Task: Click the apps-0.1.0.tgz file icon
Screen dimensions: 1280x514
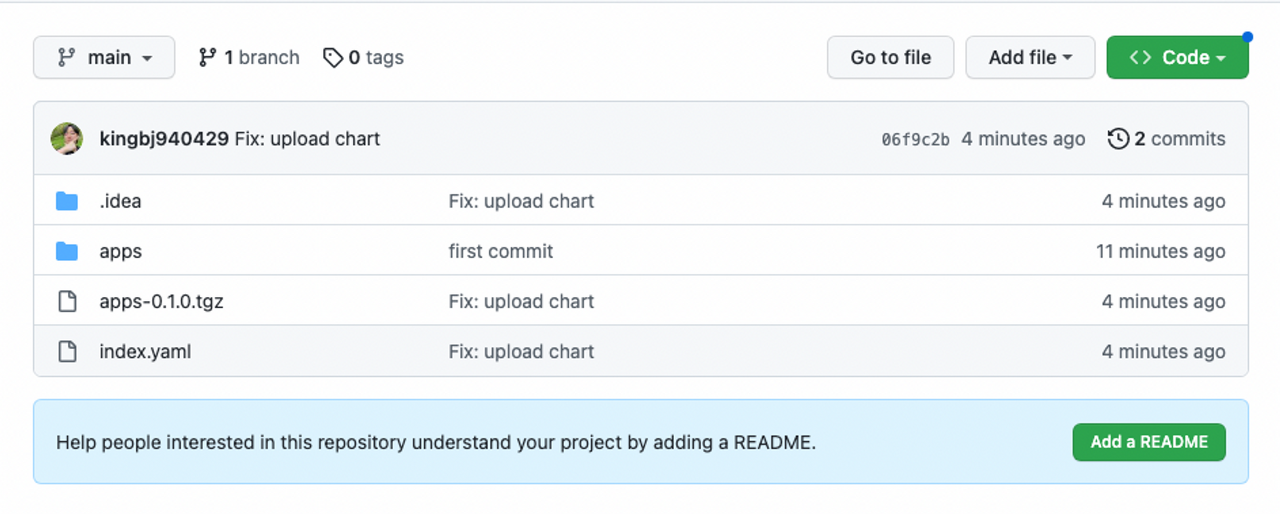Action: tap(67, 301)
